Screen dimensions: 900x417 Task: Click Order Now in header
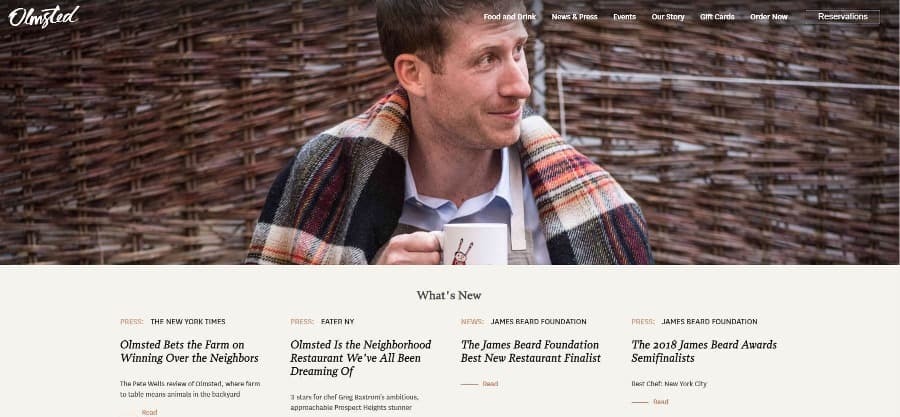(769, 17)
